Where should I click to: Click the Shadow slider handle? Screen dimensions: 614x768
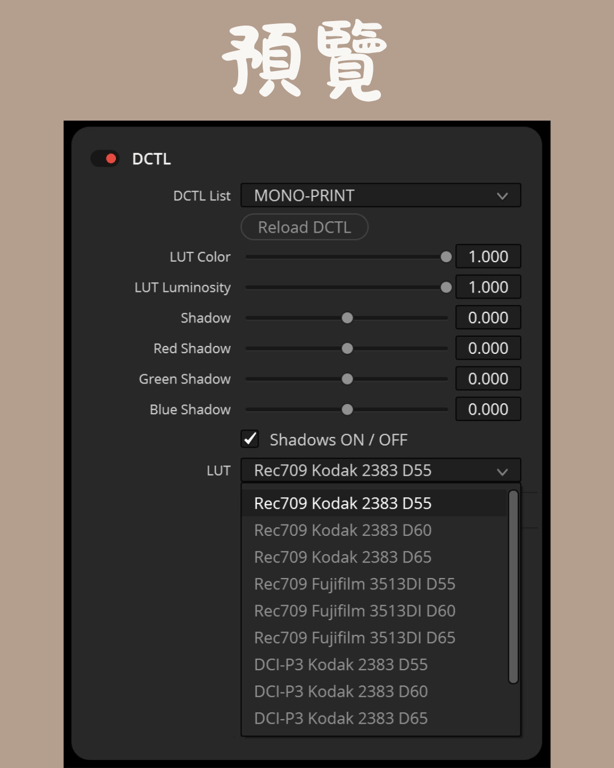coord(347,318)
